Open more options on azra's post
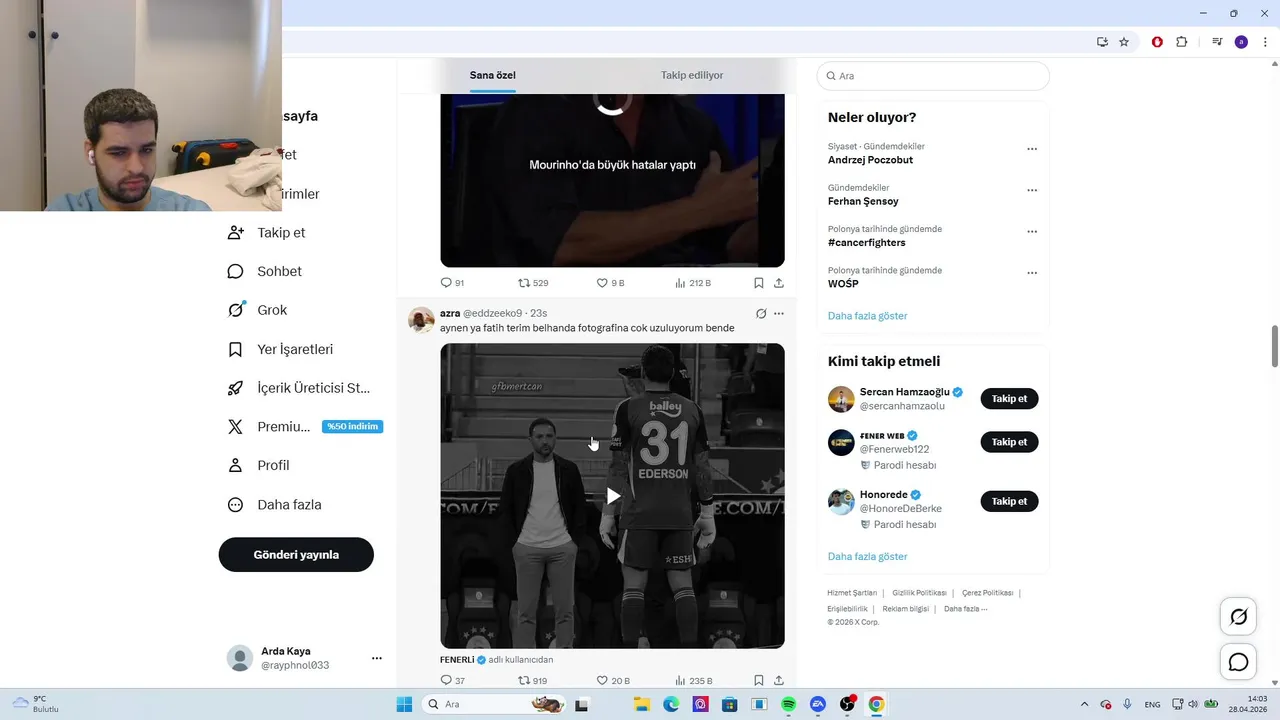The width and height of the screenshot is (1280, 720). coord(779,313)
